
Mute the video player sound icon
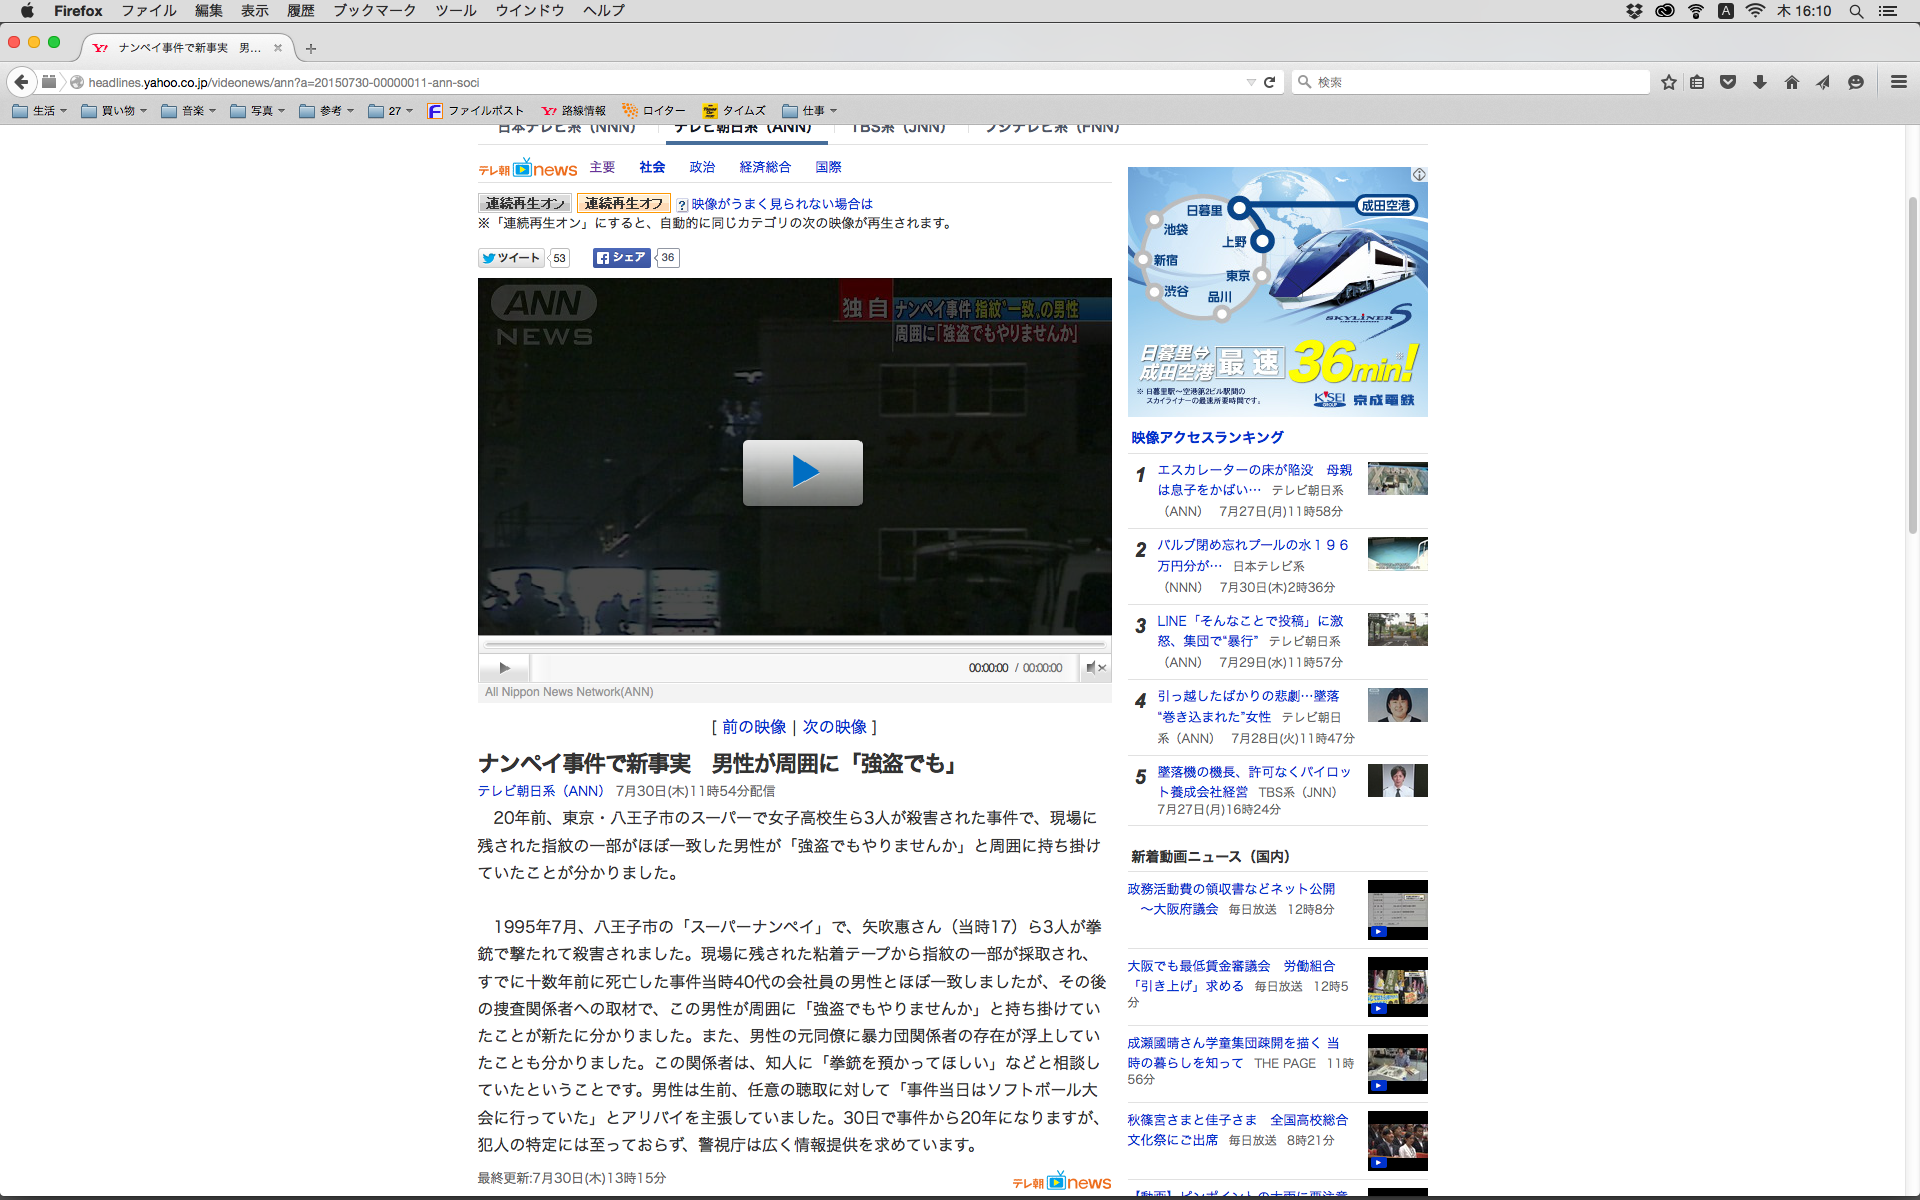1095,668
